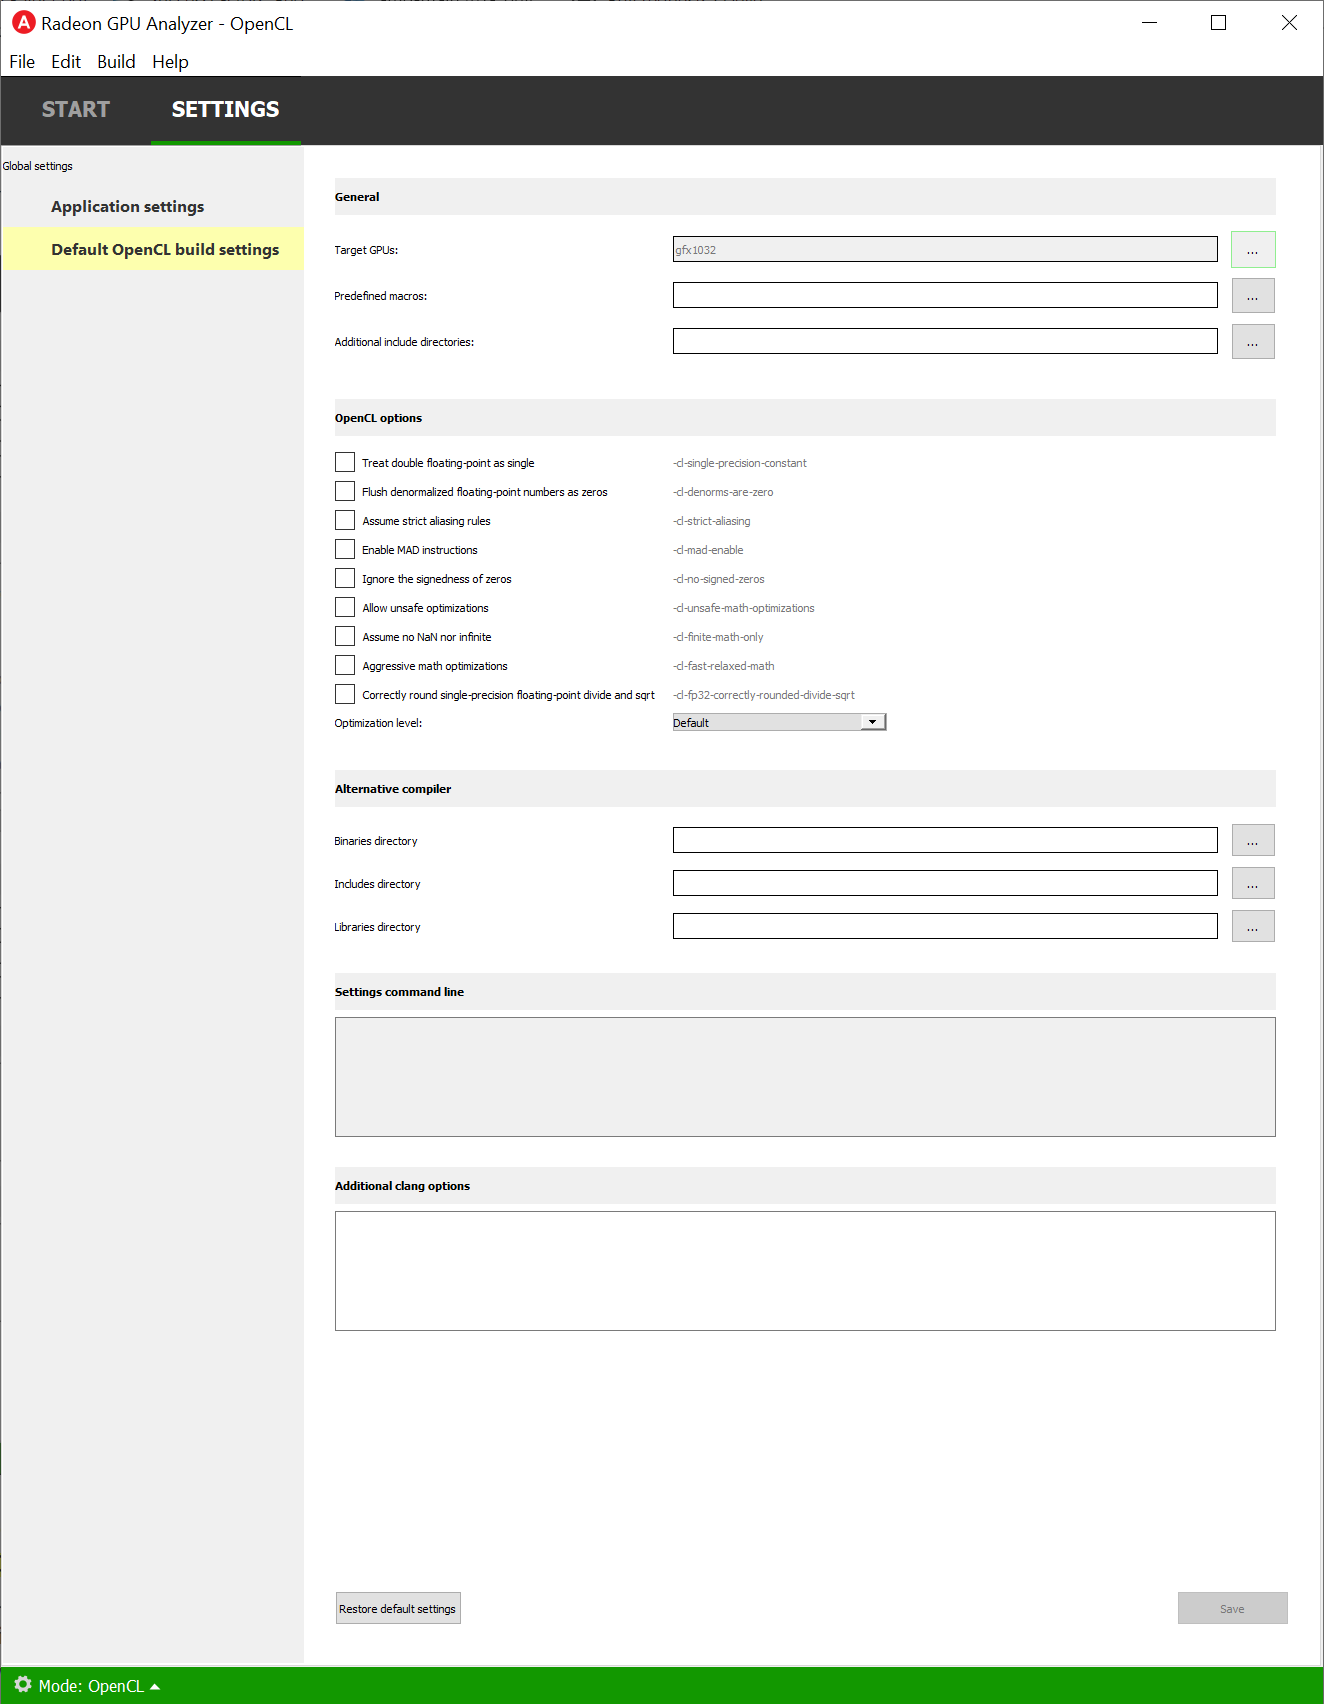Click the Radeon GPU Analyzer logo icon

[23, 22]
